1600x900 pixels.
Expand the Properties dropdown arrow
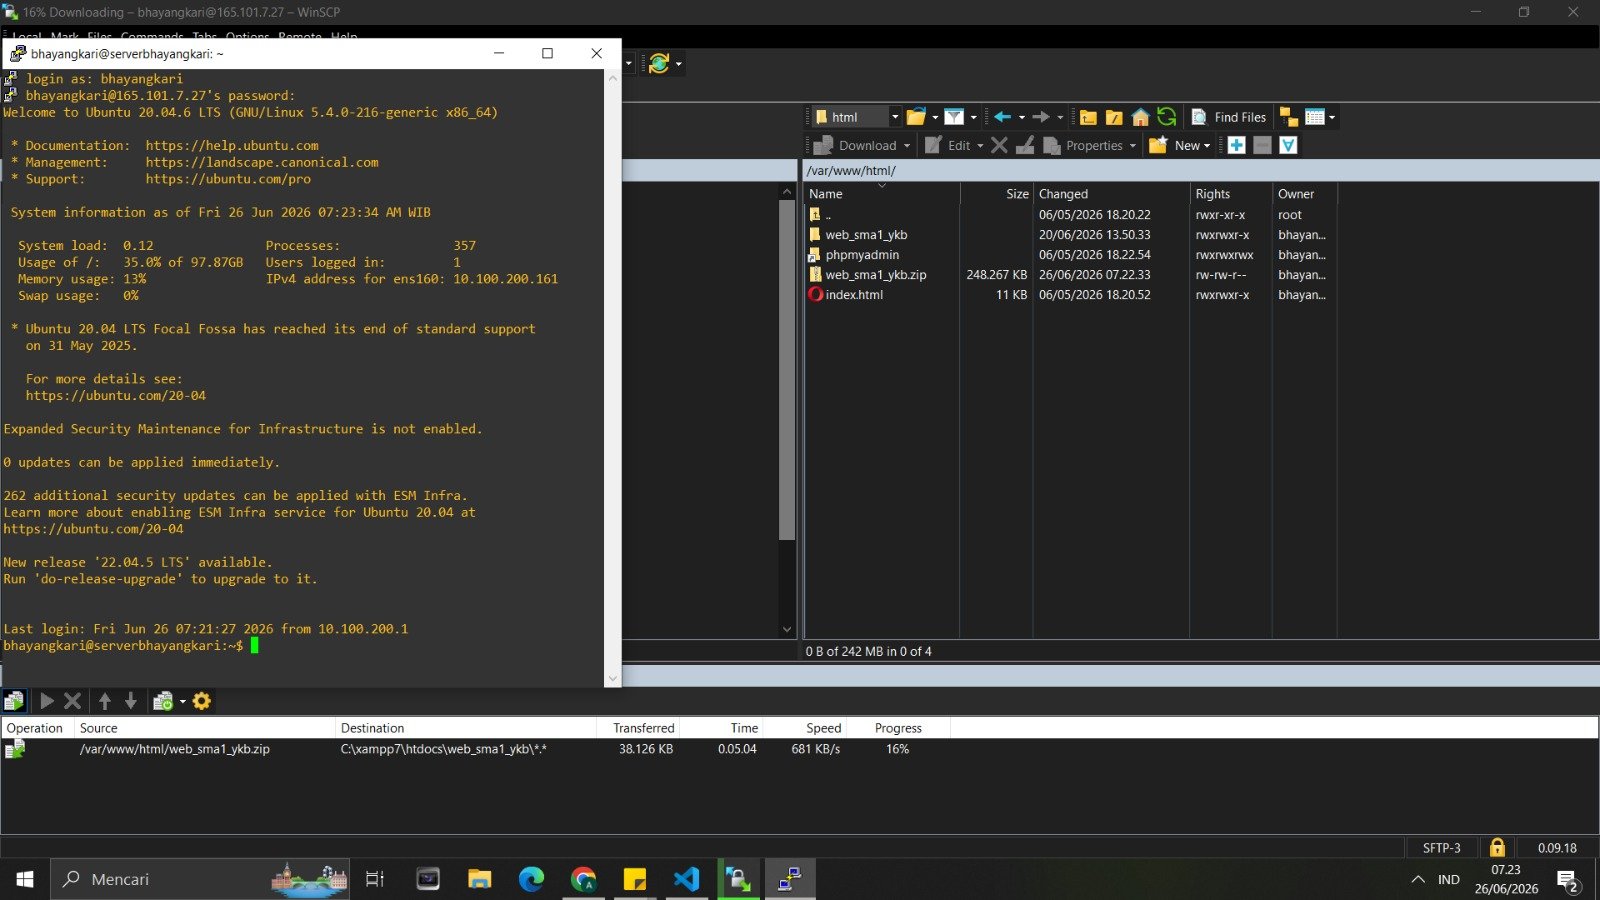pos(1133,145)
